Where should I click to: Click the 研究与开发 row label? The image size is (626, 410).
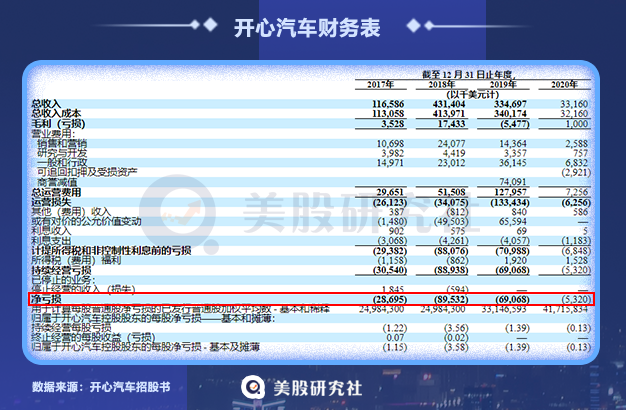tap(62, 153)
